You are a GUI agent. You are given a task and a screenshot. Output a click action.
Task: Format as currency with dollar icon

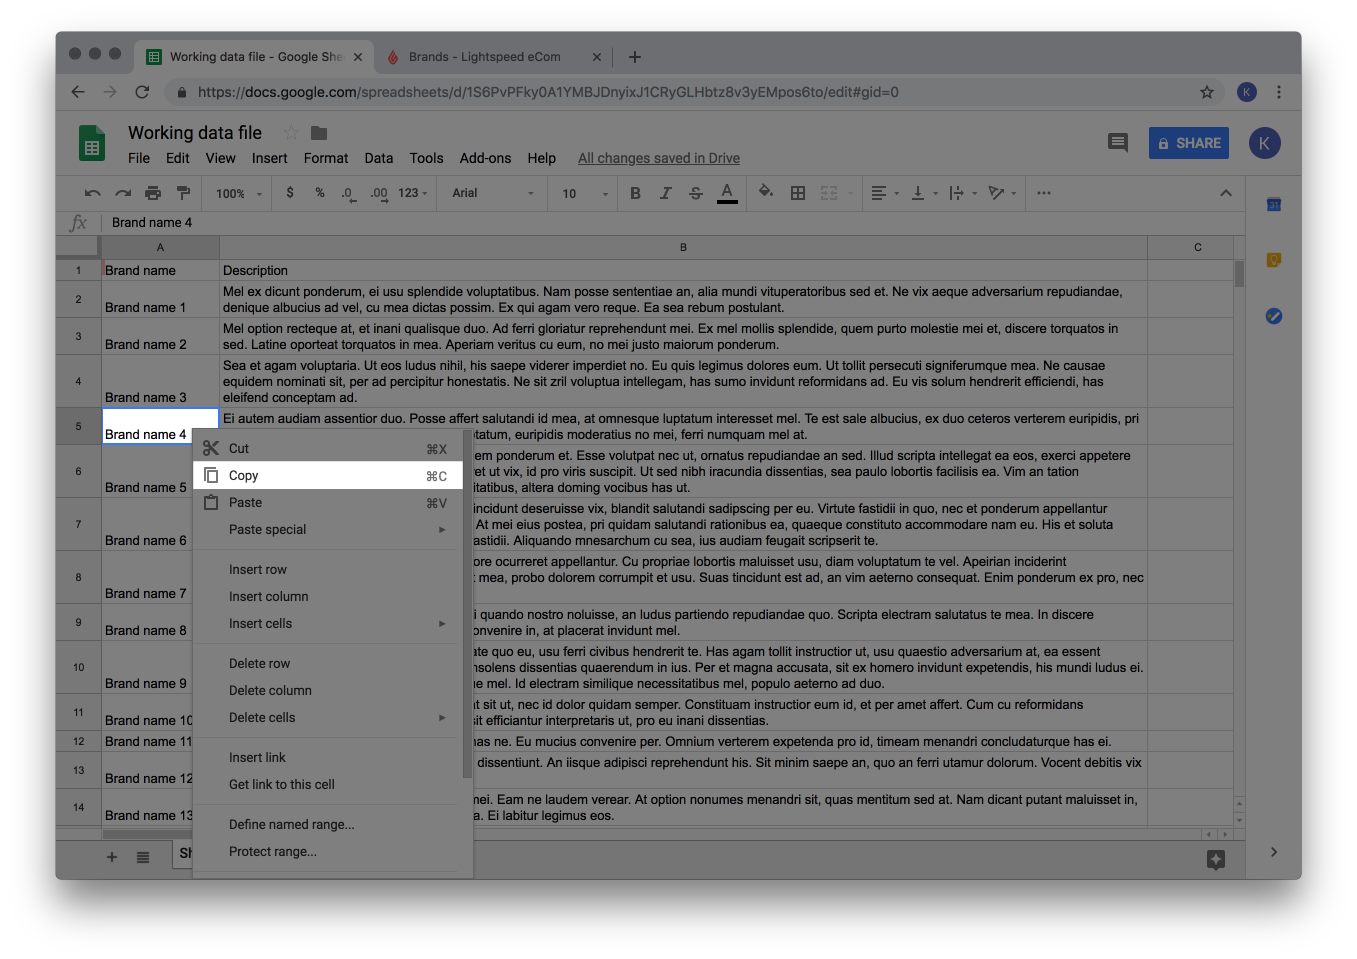[x=290, y=193]
